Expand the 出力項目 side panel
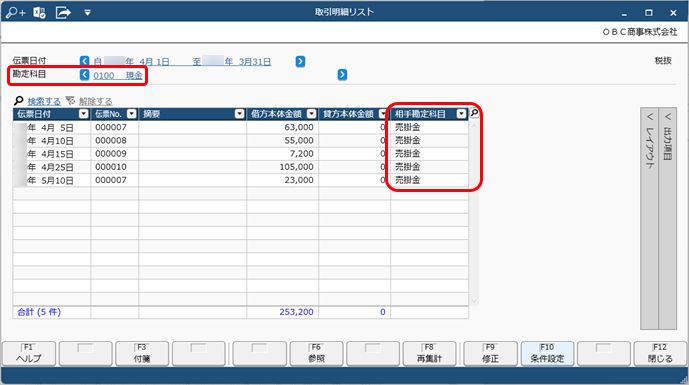The width and height of the screenshot is (689, 385). coord(667,218)
